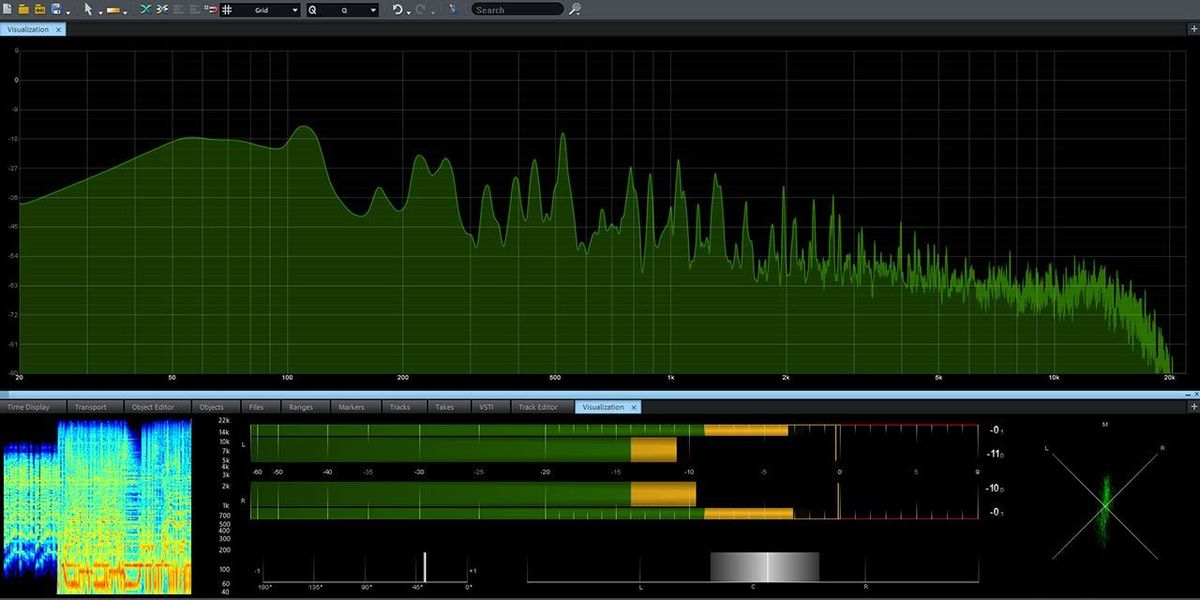Toggle the grid hash icon

click(x=228, y=9)
